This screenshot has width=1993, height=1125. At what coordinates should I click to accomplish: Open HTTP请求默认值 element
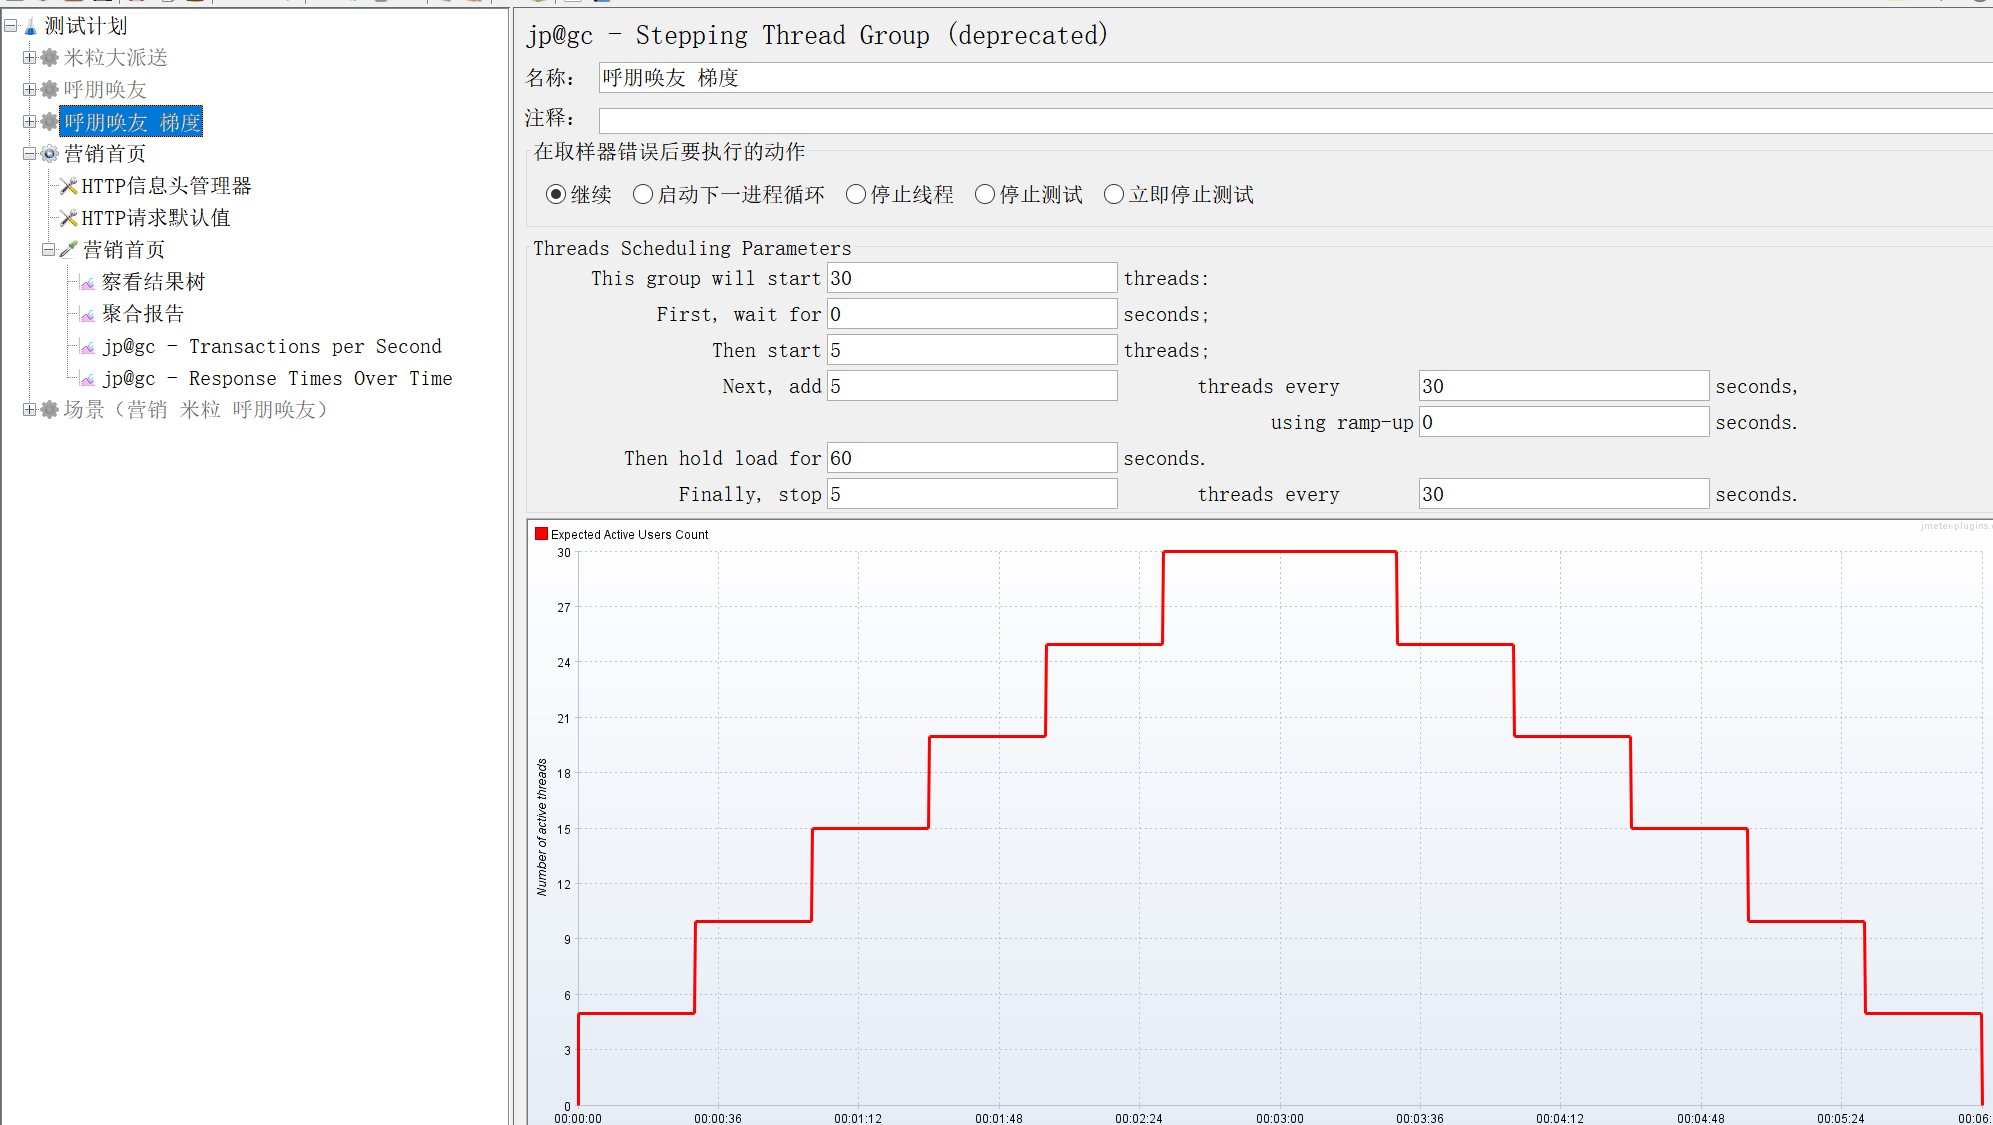pos(156,218)
